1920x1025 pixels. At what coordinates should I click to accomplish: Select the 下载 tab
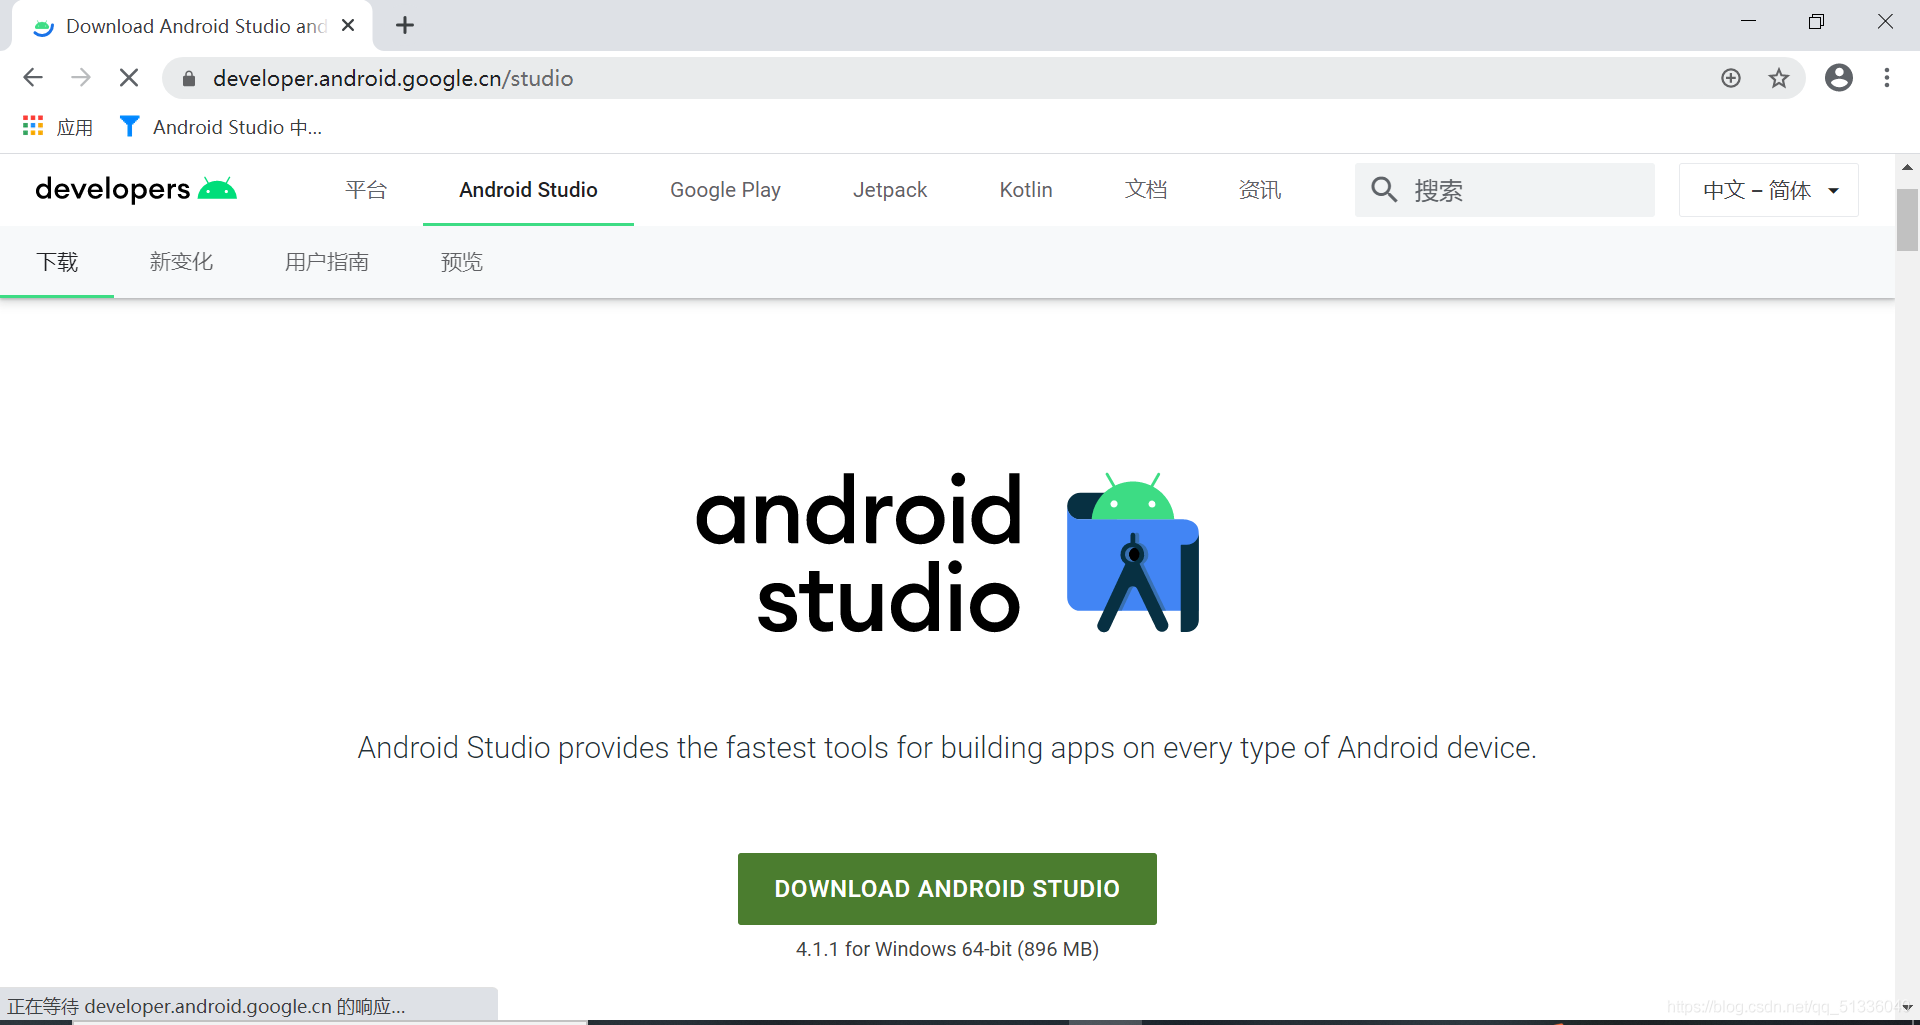coord(57,262)
